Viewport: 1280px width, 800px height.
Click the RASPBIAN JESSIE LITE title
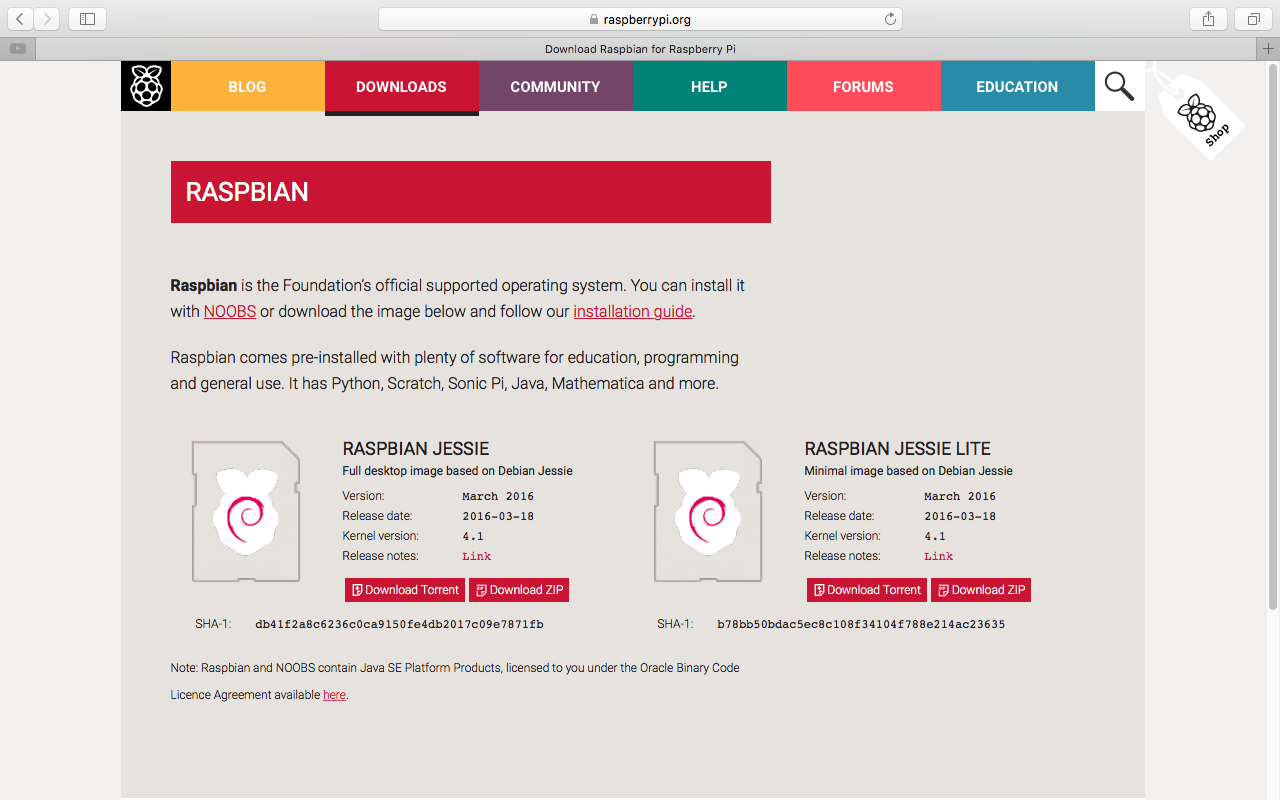click(898, 449)
